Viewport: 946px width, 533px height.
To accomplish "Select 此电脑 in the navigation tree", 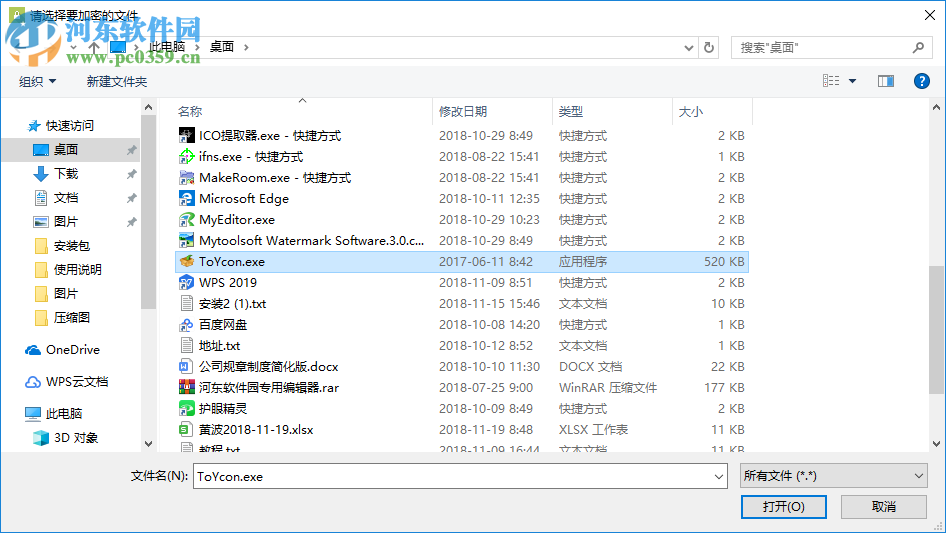I will pos(54,413).
